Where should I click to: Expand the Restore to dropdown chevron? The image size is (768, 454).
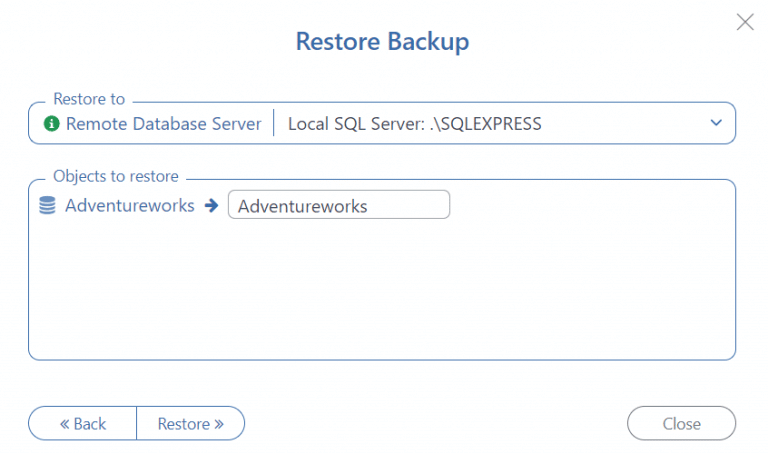tap(716, 123)
